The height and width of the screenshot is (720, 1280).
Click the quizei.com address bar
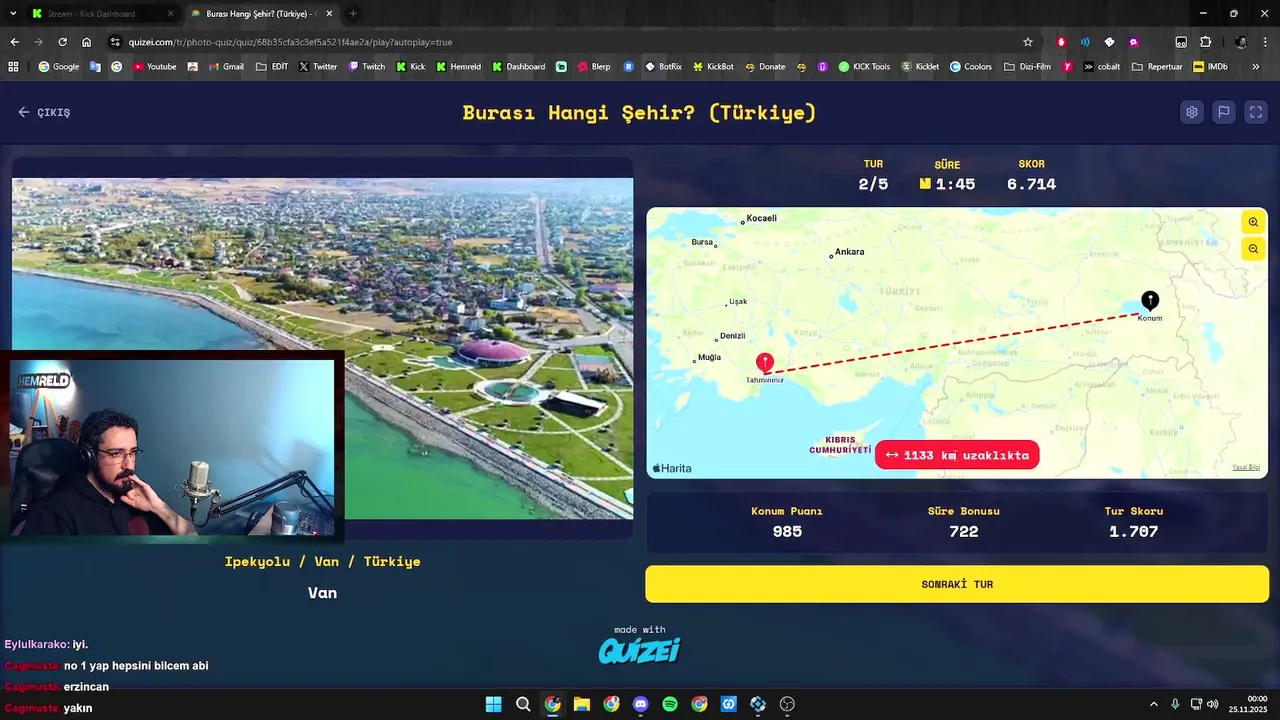point(570,42)
